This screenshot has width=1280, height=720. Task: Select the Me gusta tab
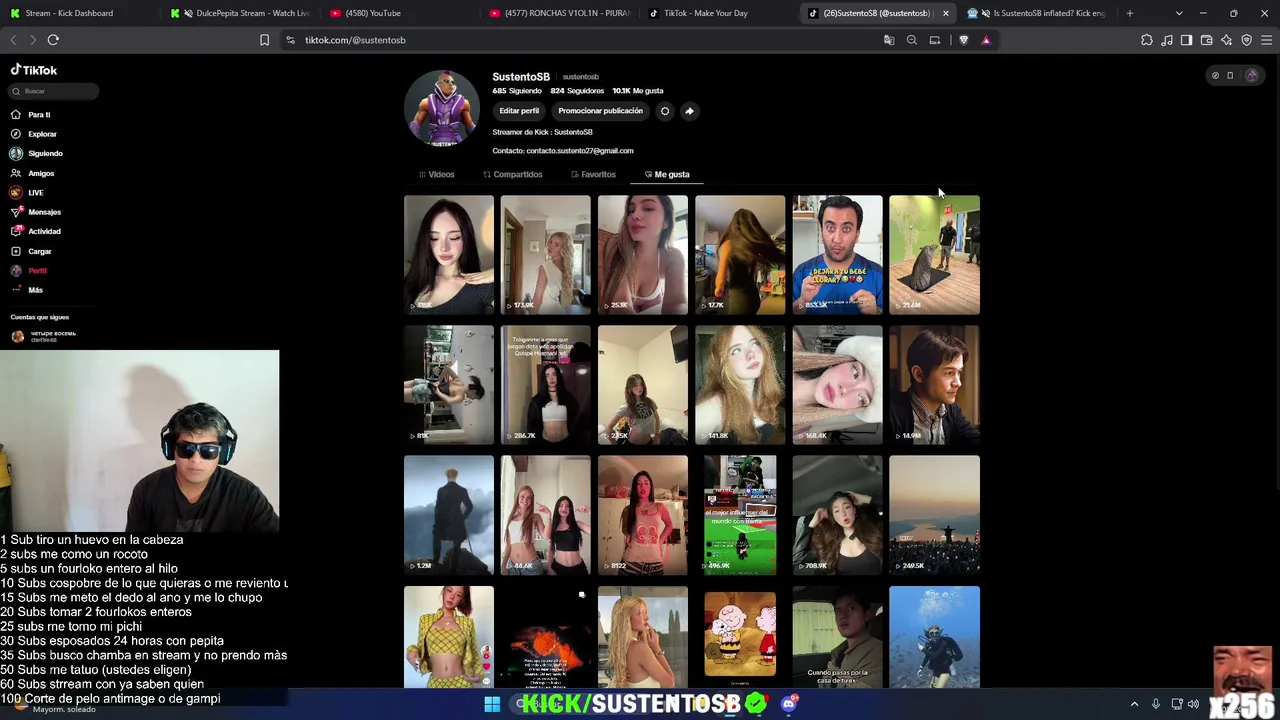(667, 174)
